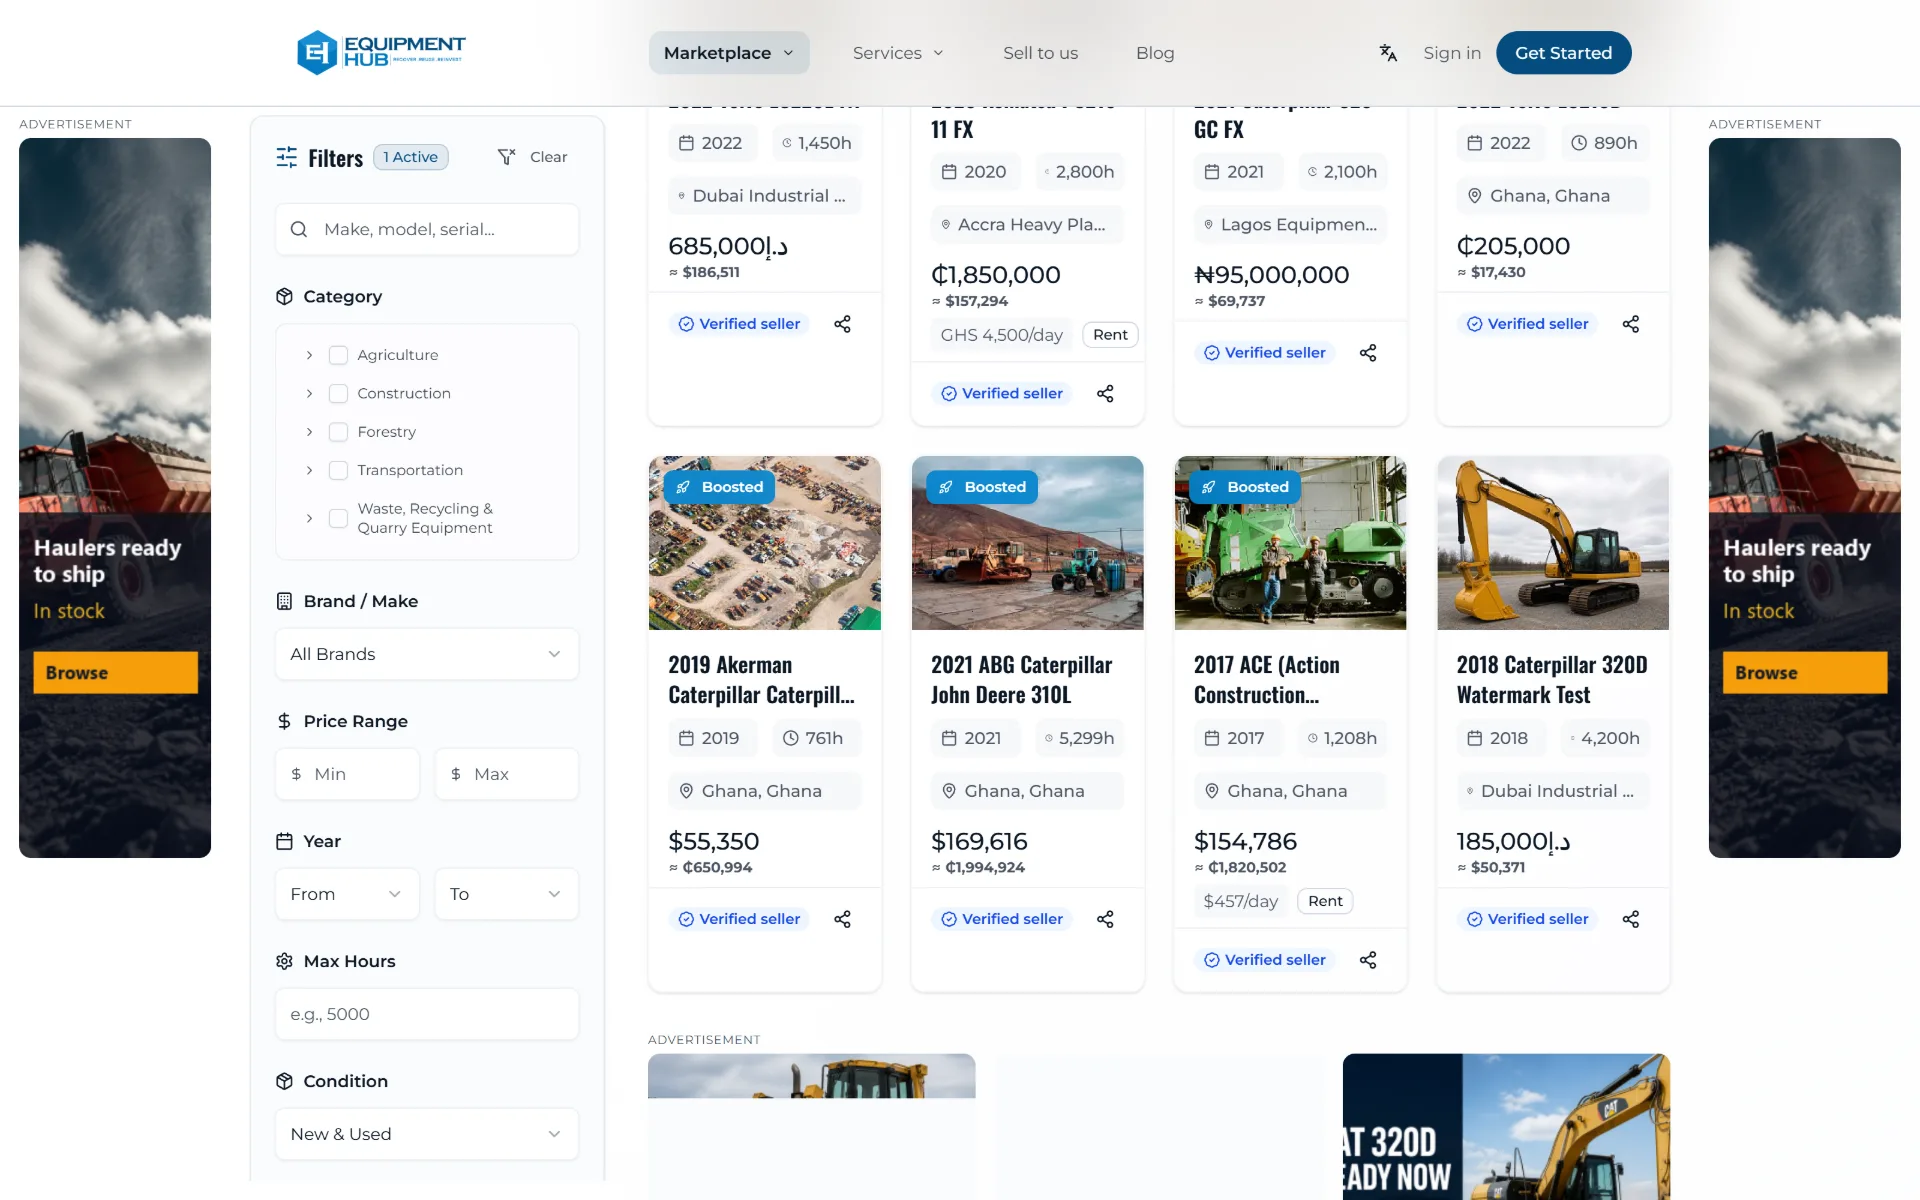Expand the Agriculture category tree
Image resolution: width=1920 pixels, height=1200 pixels.
tap(309, 355)
